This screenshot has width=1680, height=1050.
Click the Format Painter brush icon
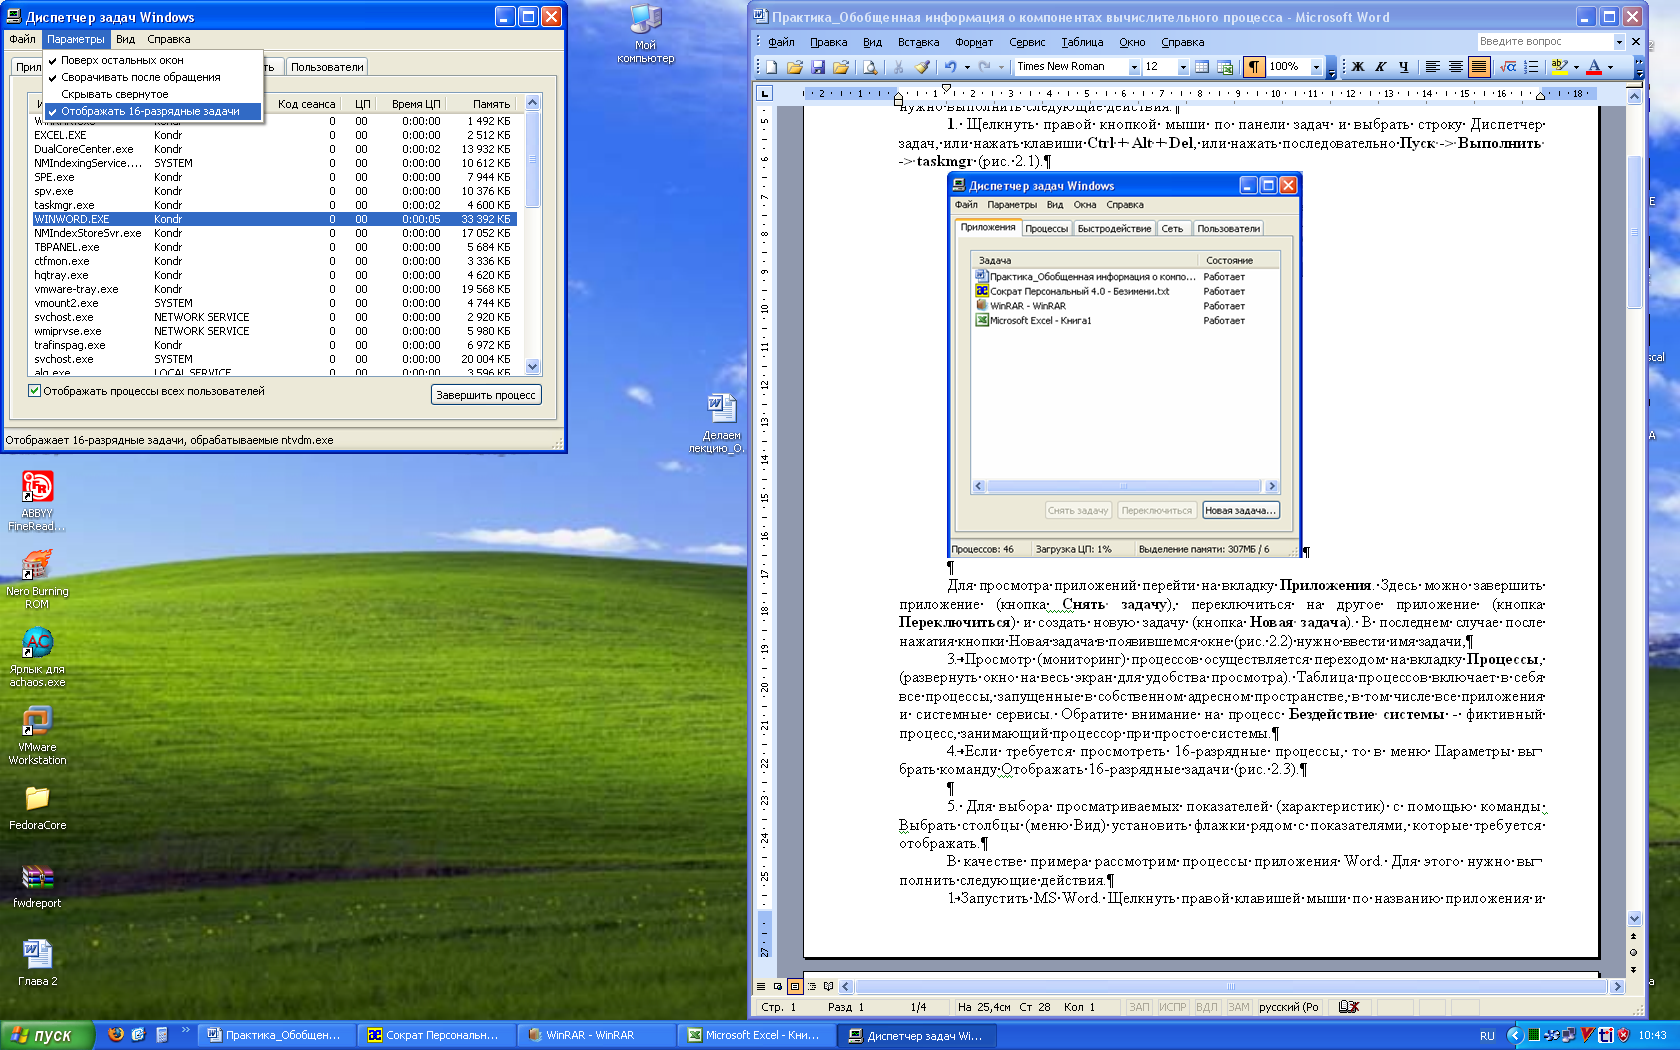point(922,67)
